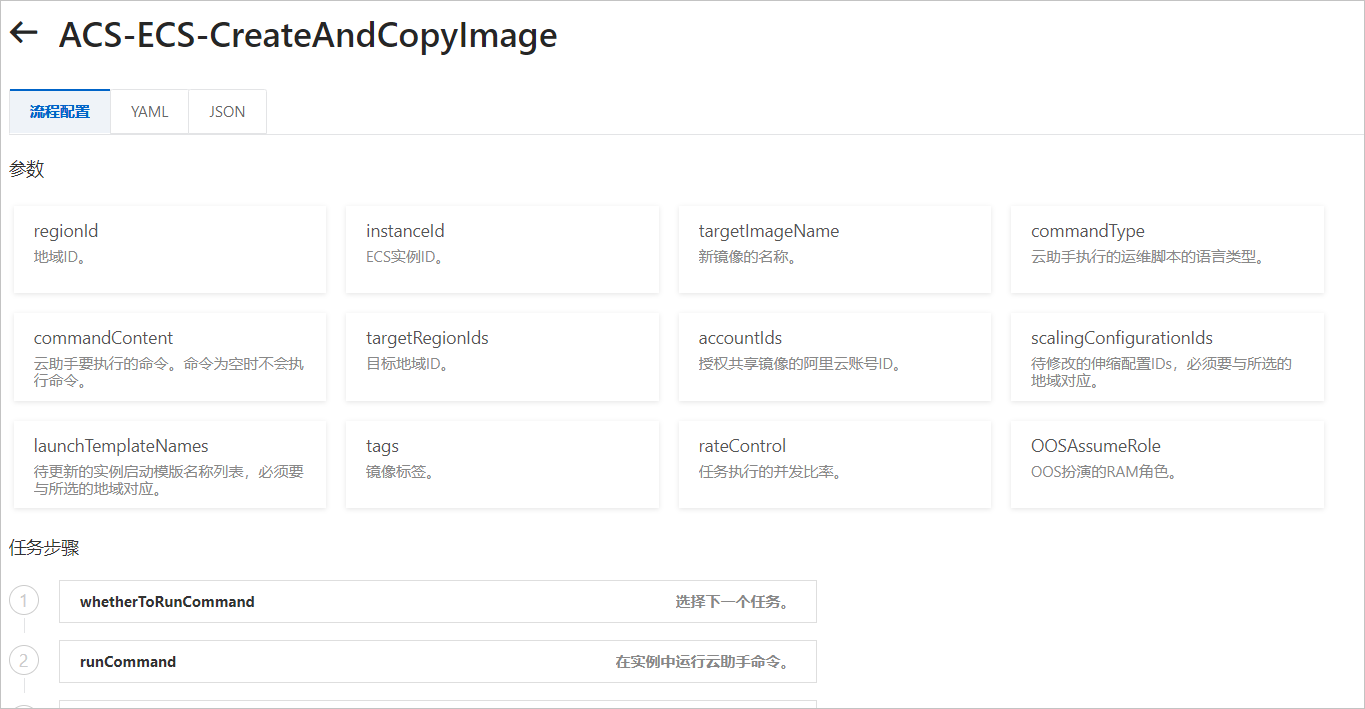Click the page title ACS-ECS-CreateAndCopyImage

tap(308, 35)
